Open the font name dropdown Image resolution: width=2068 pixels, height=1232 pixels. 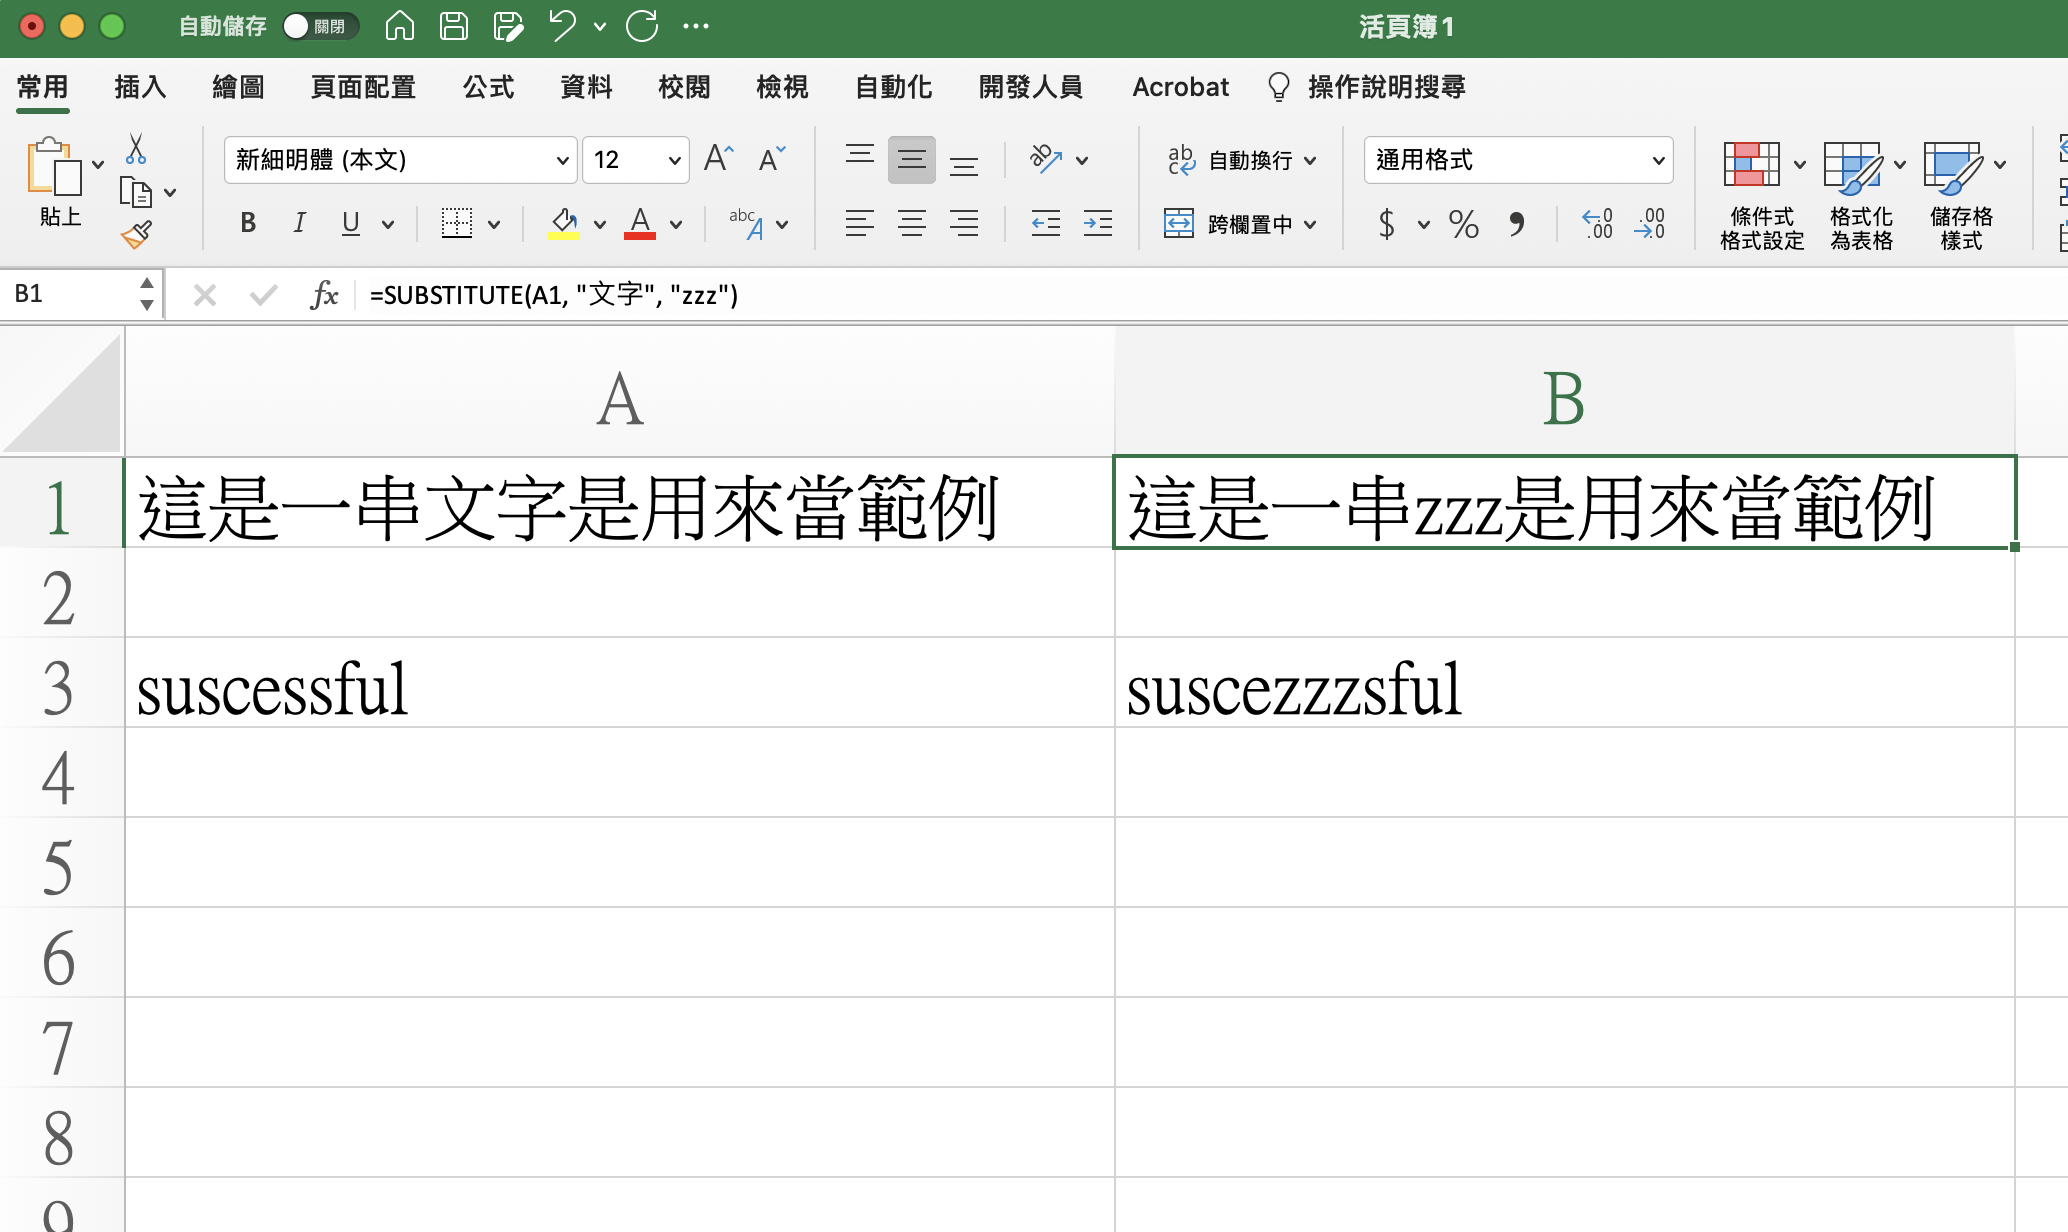(562, 160)
